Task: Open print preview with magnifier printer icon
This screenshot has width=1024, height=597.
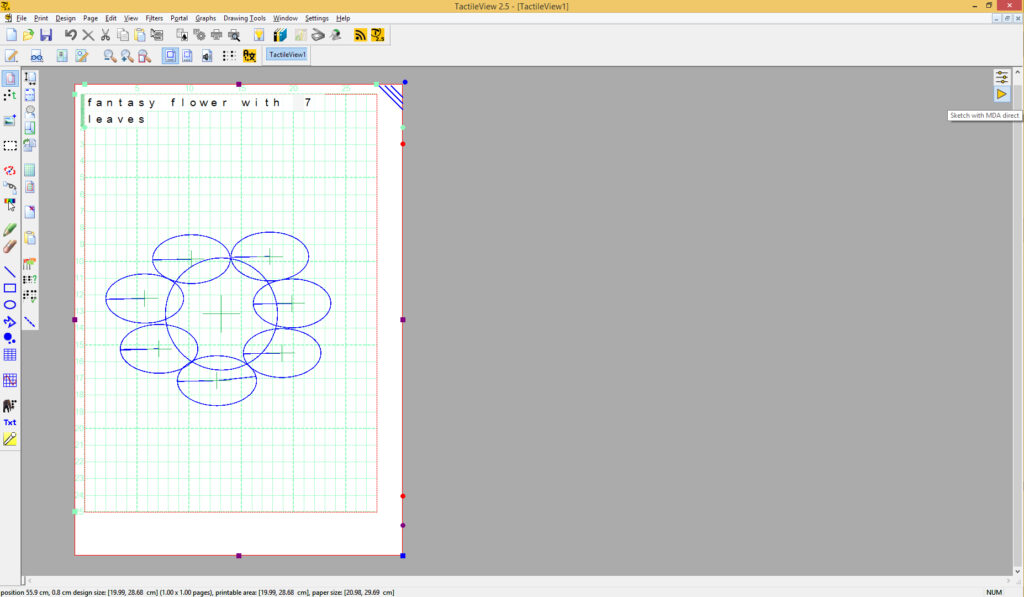Action: (234, 35)
